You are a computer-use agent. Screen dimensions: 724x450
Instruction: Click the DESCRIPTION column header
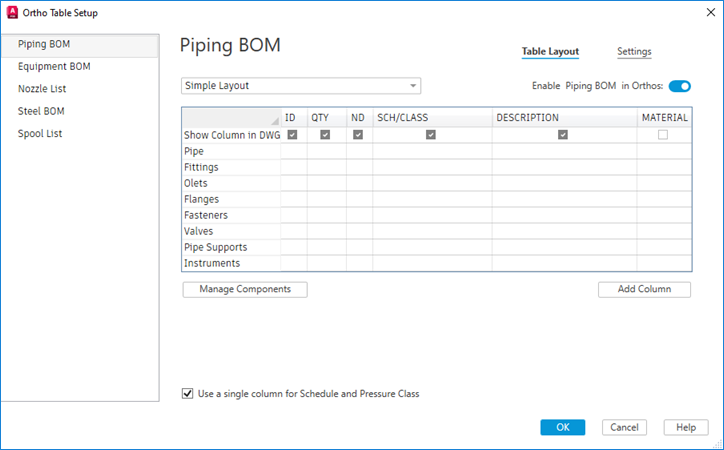(527, 118)
